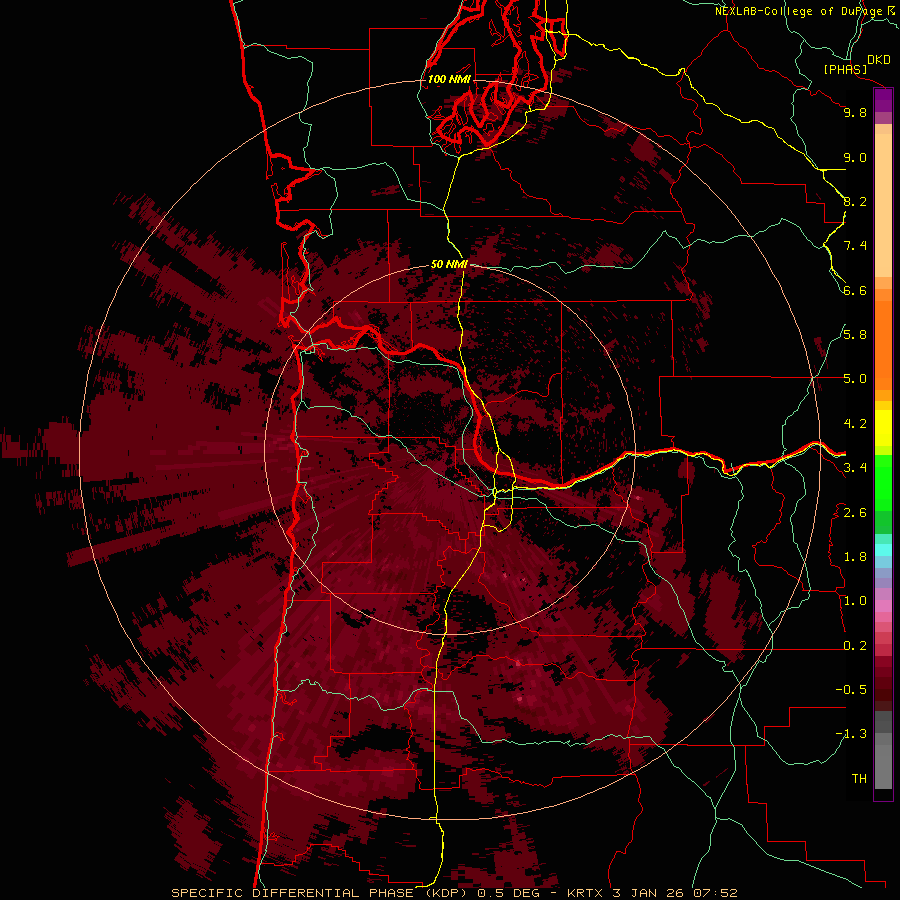Select the yellow band on the color bar
The height and width of the screenshot is (900, 900).
tap(883, 428)
